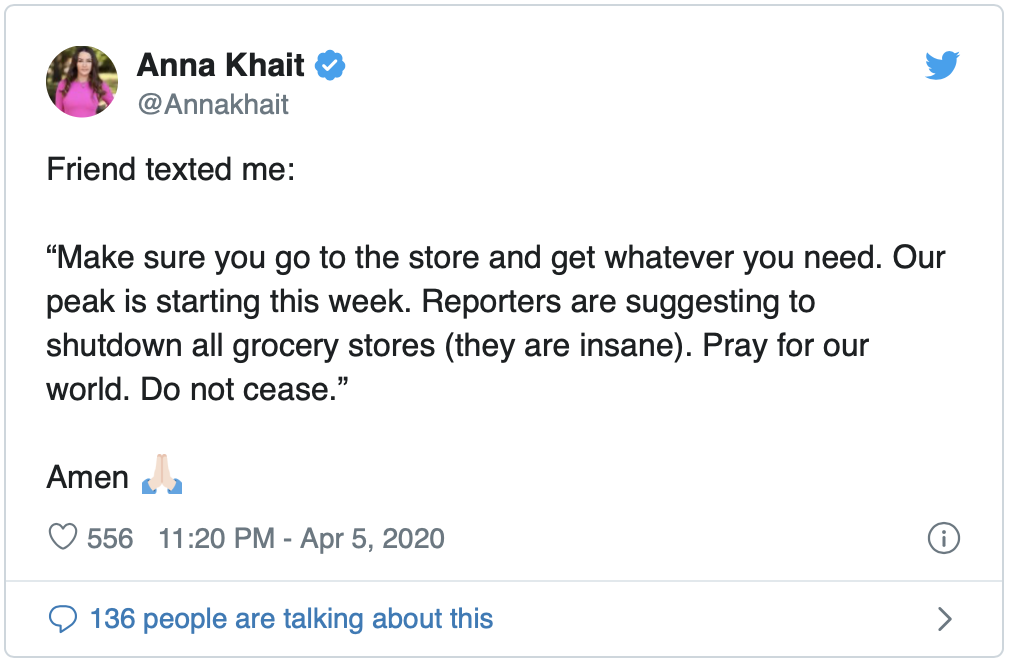Click the 556 likes count
This screenshot has width=1020, height=664.
pos(110,538)
